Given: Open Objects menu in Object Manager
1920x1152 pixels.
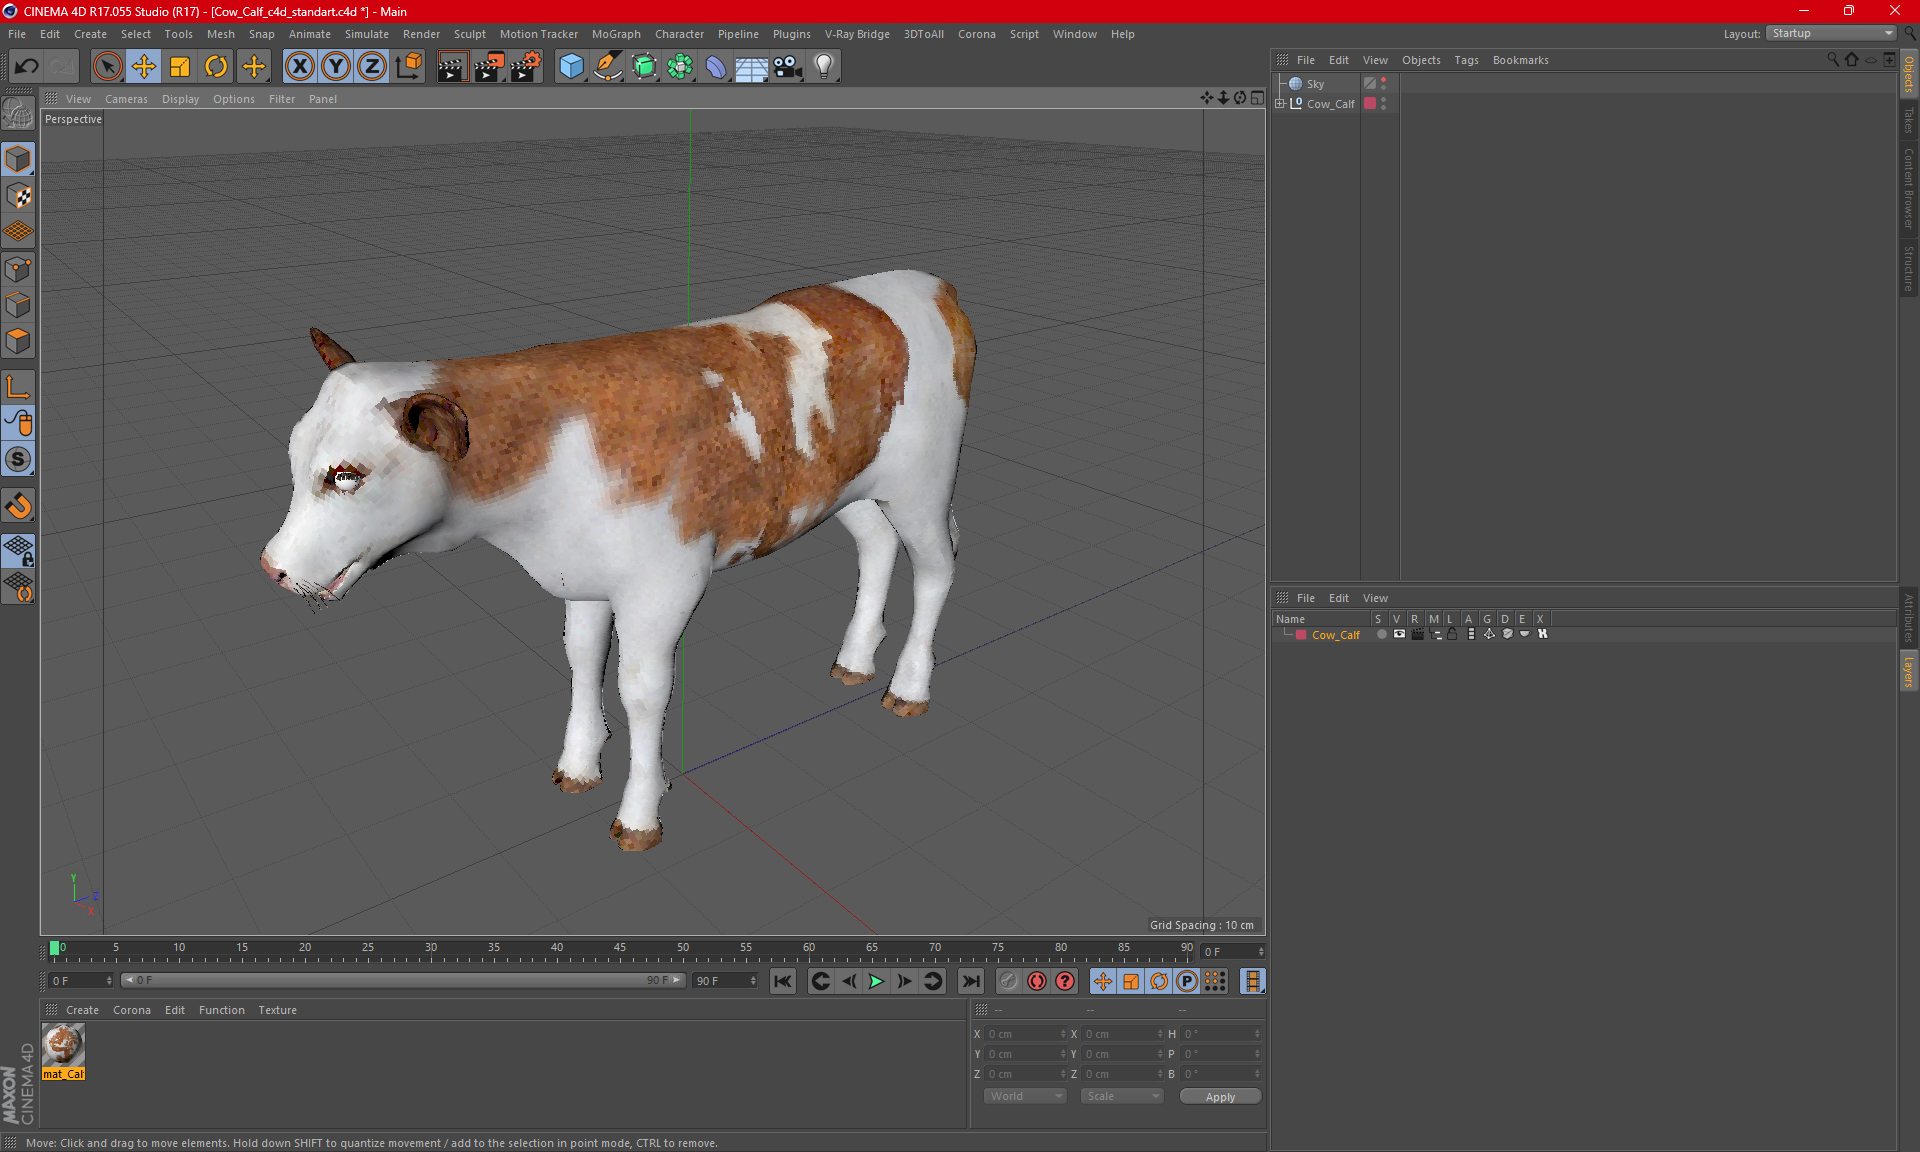Looking at the screenshot, I should (x=1421, y=60).
